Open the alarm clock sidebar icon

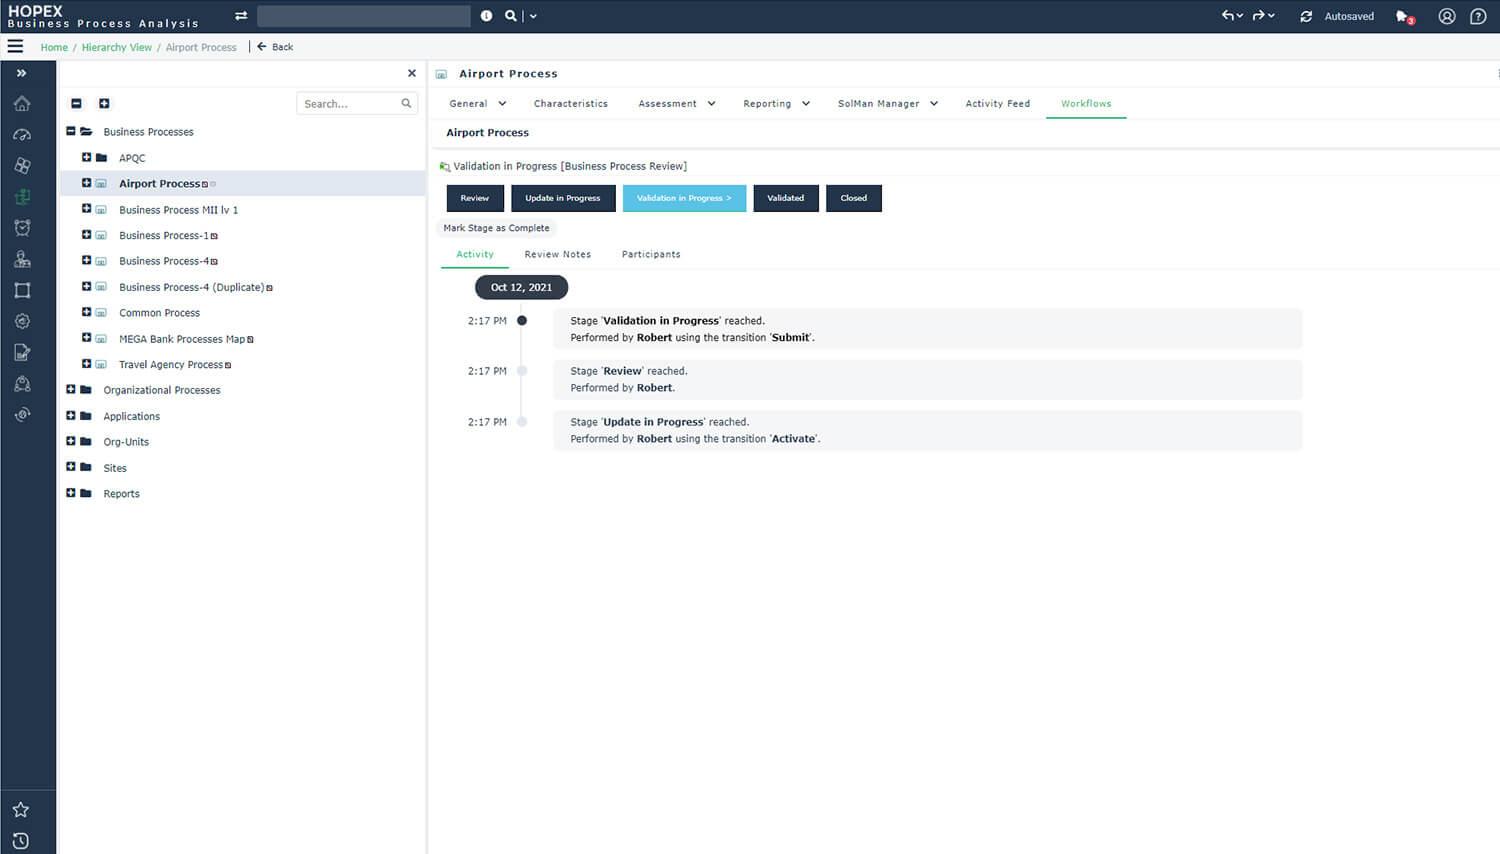click(x=22, y=228)
